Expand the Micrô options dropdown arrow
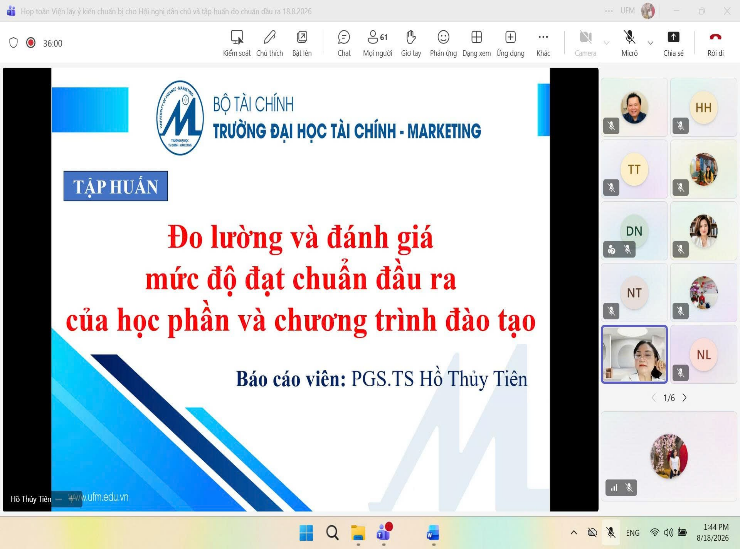The image size is (740, 549). point(650,43)
